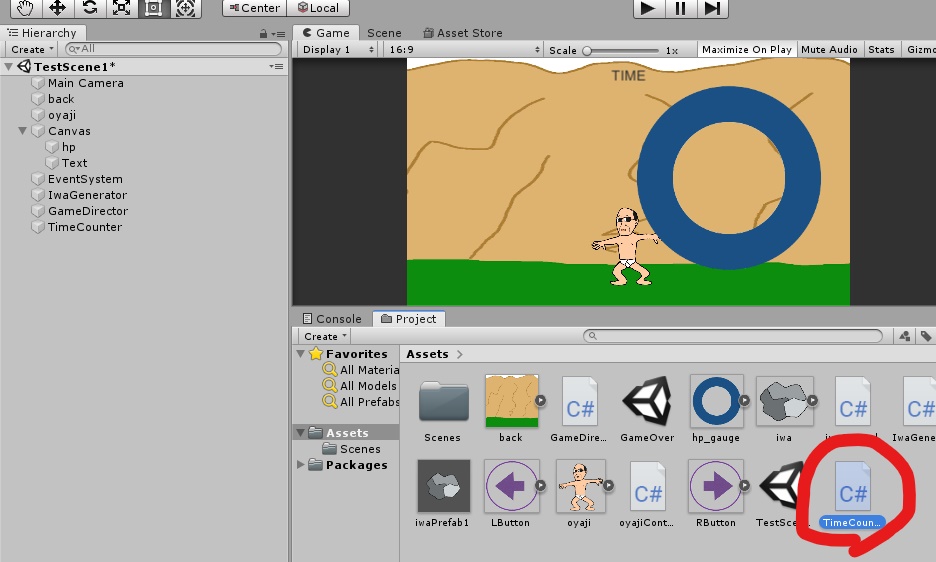936x562 pixels.
Task: Select the back object in Hierarchy
Action: 61,99
